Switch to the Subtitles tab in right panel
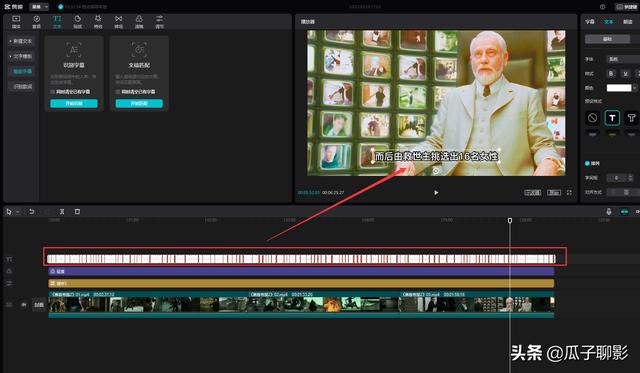 pyautogui.click(x=589, y=22)
